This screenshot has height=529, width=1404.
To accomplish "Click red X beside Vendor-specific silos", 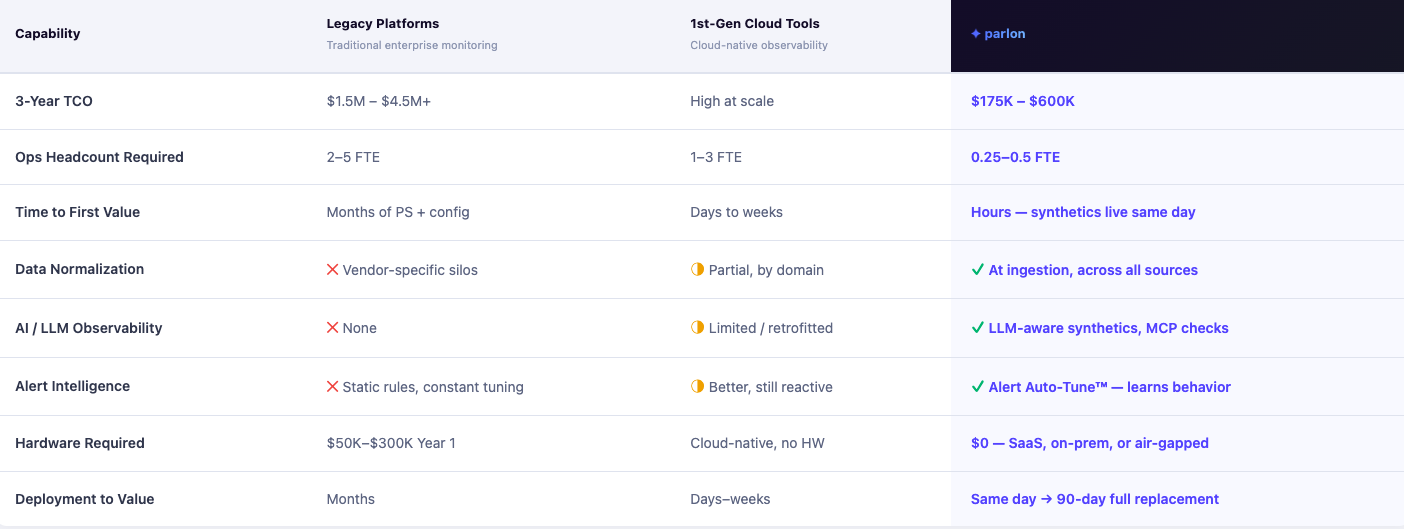I will tap(332, 270).
